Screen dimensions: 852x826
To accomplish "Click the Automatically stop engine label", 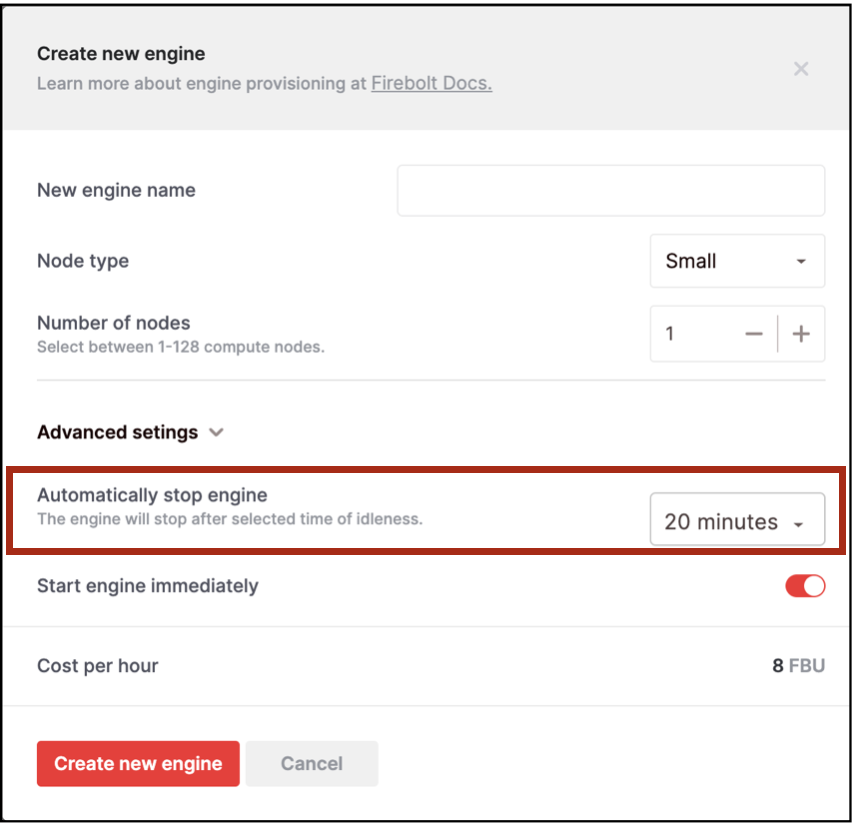I will click(x=152, y=495).
